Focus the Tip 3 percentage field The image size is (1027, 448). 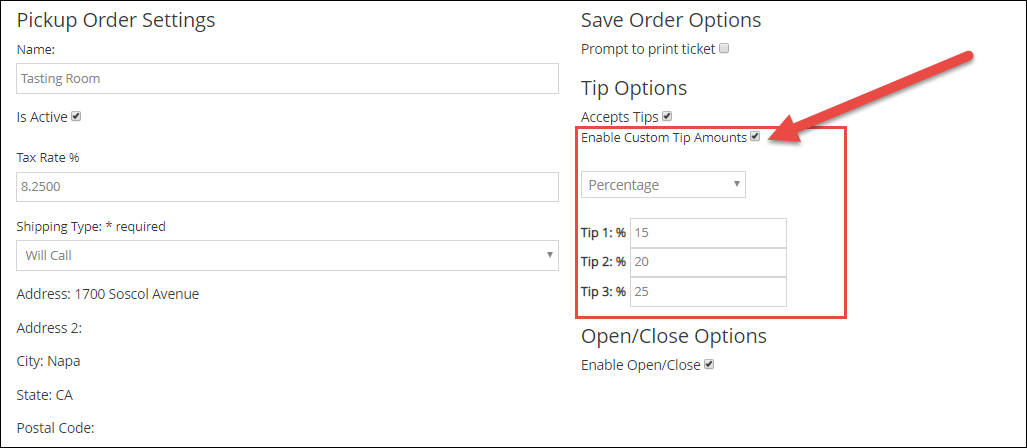click(x=707, y=292)
